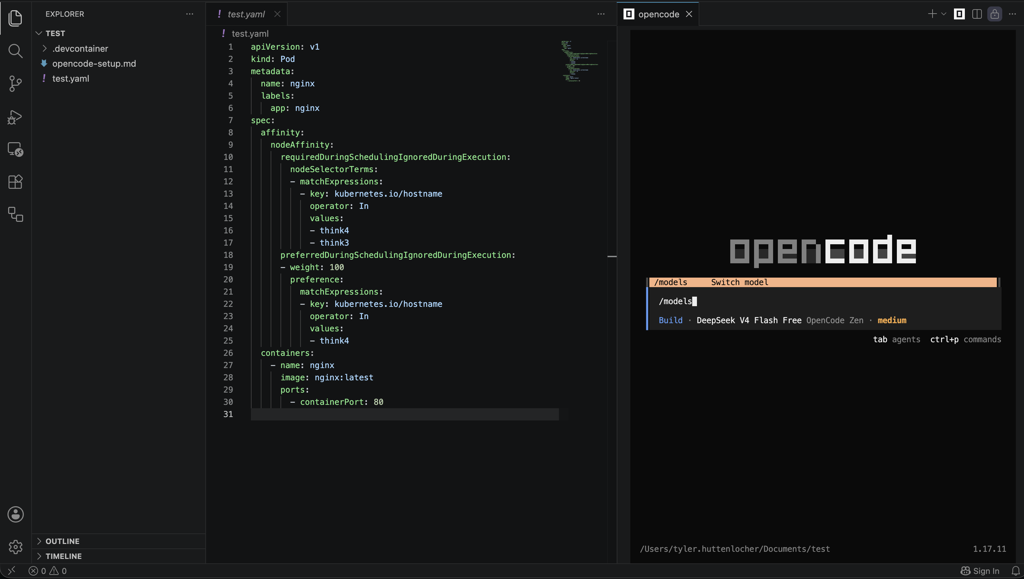Click the opencode icon button in the top-right toolbar
Screen dimensions: 1024x579
click(x=959, y=14)
